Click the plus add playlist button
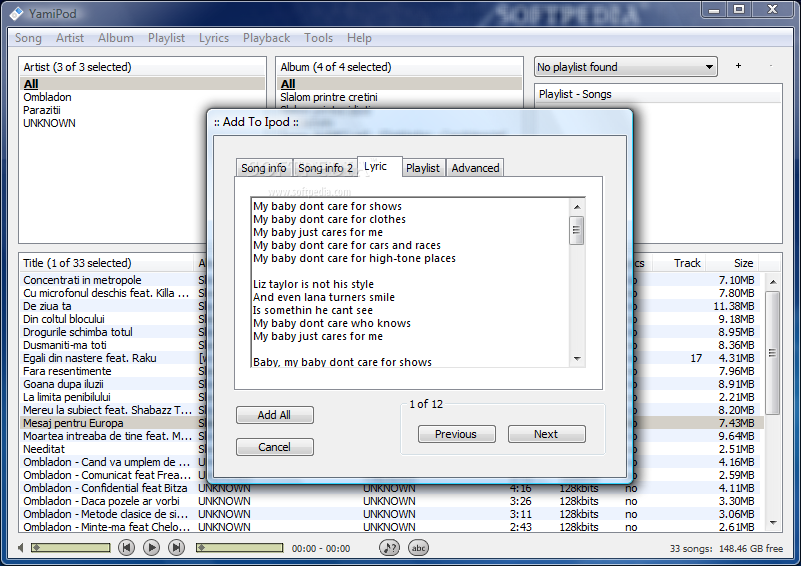The width and height of the screenshot is (801, 566). coord(738,65)
